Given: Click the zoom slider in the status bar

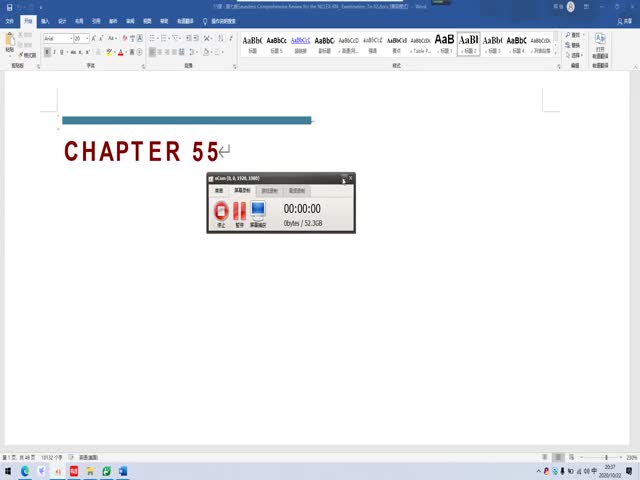Looking at the screenshot, I should tap(594, 457).
